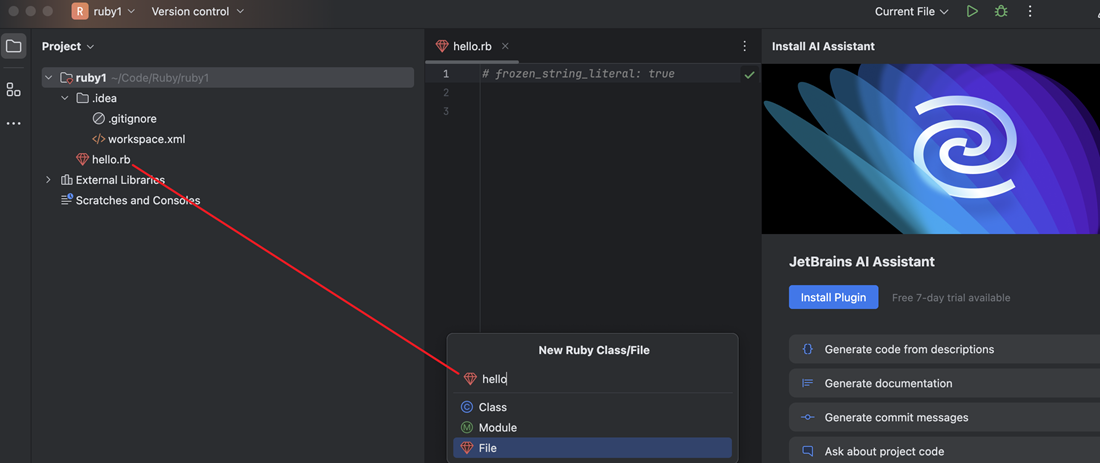Click the Class circle C icon in popup
This screenshot has width=1100, height=463.
point(467,407)
